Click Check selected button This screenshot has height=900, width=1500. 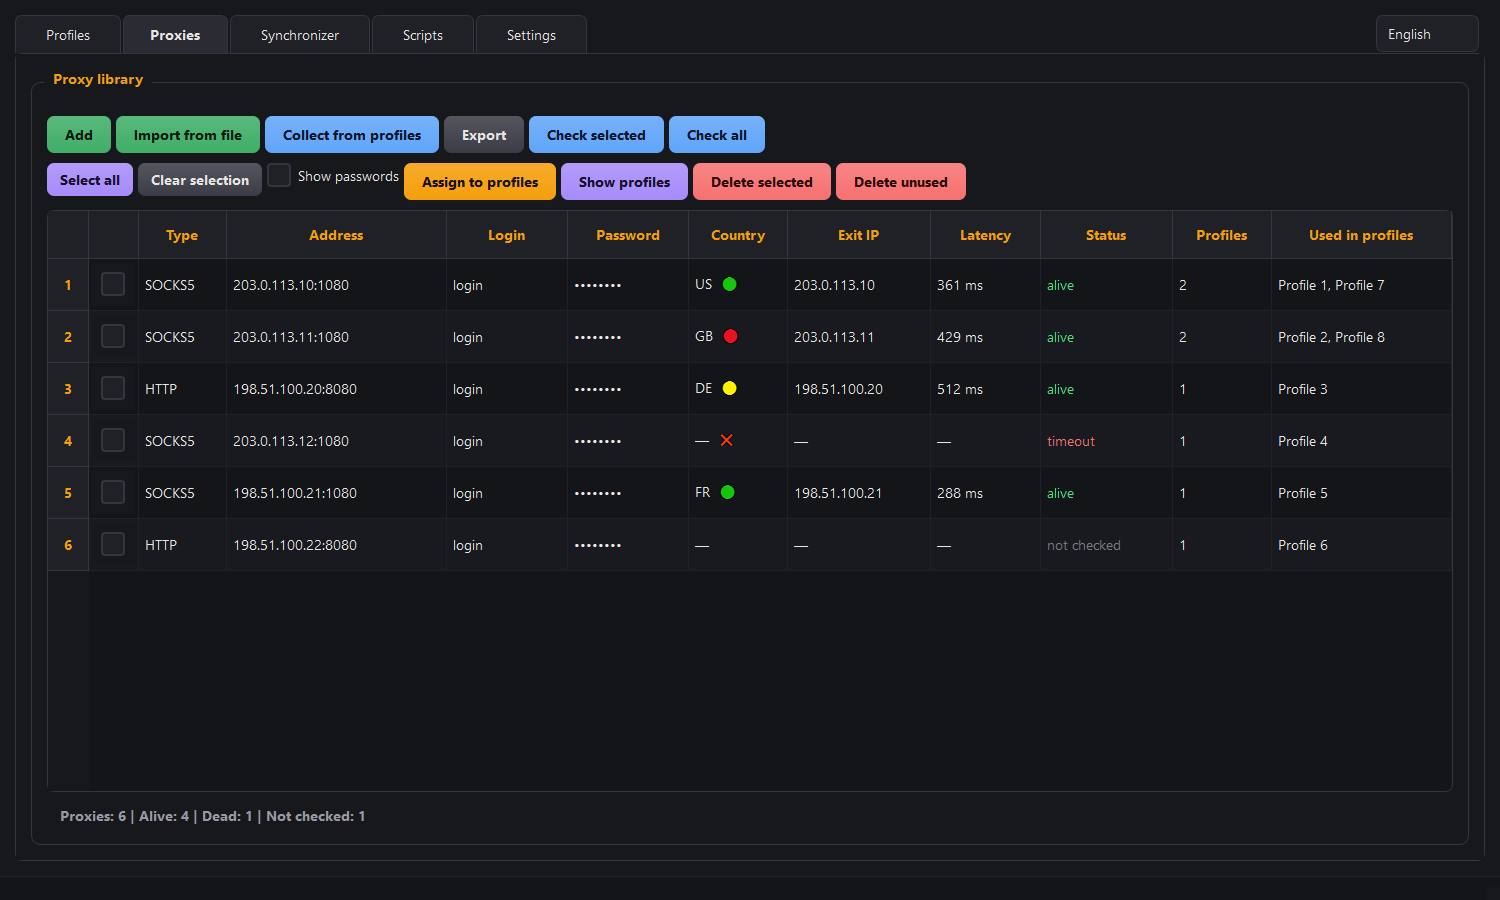pos(596,135)
